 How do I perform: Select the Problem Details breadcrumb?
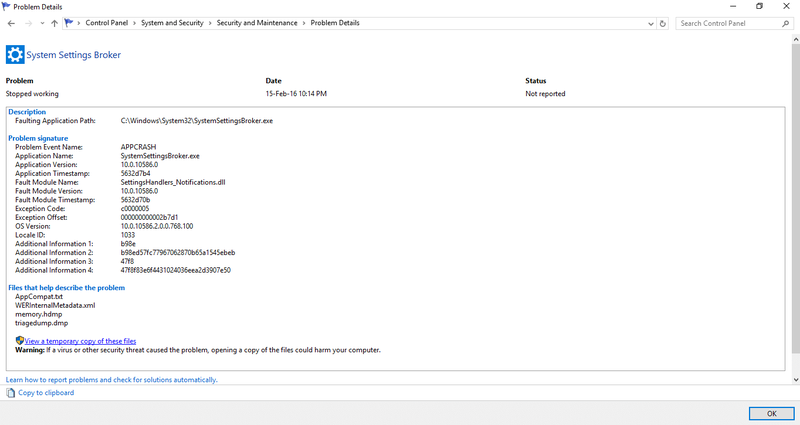coord(335,23)
